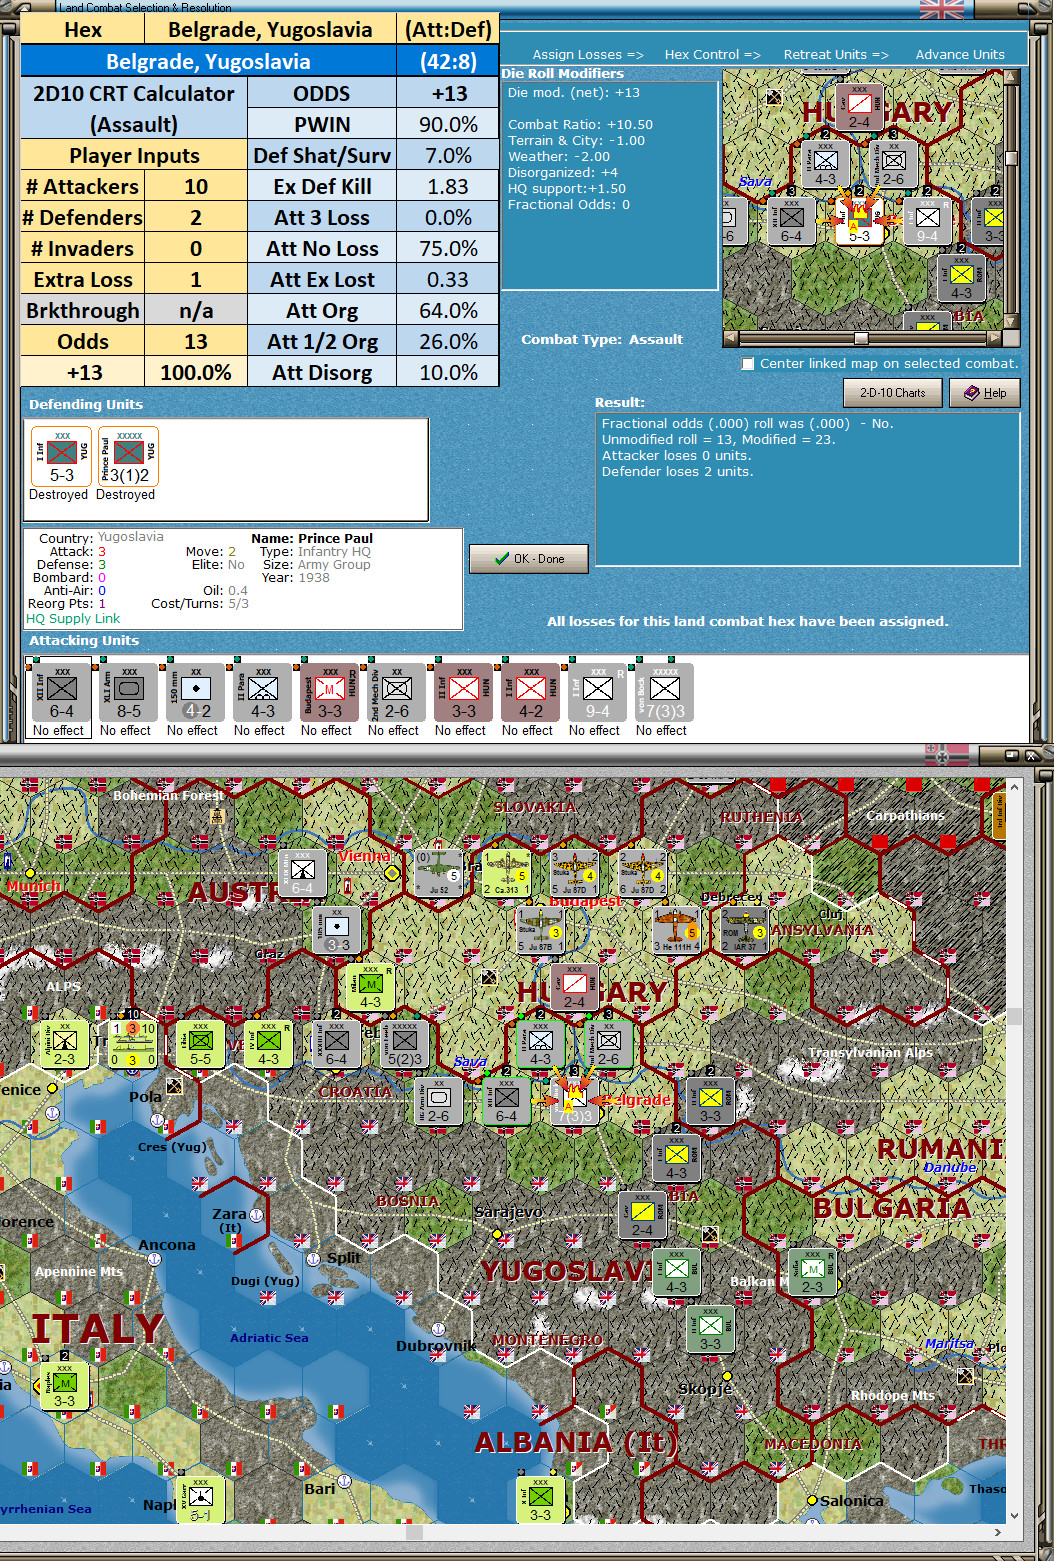Click the mini map scroll left arrow

tap(730, 338)
